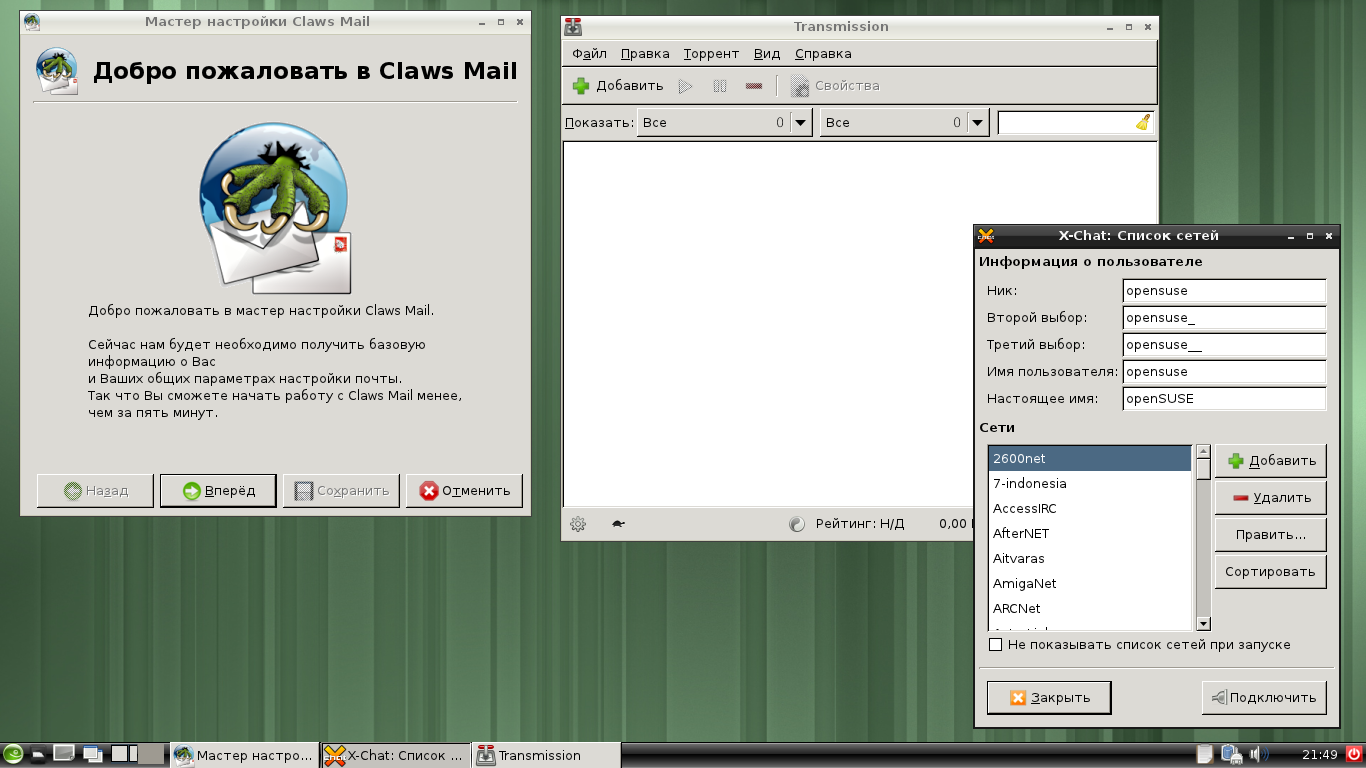
Task: Click the show desktop icon on taskbar
Action: pos(64,754)
